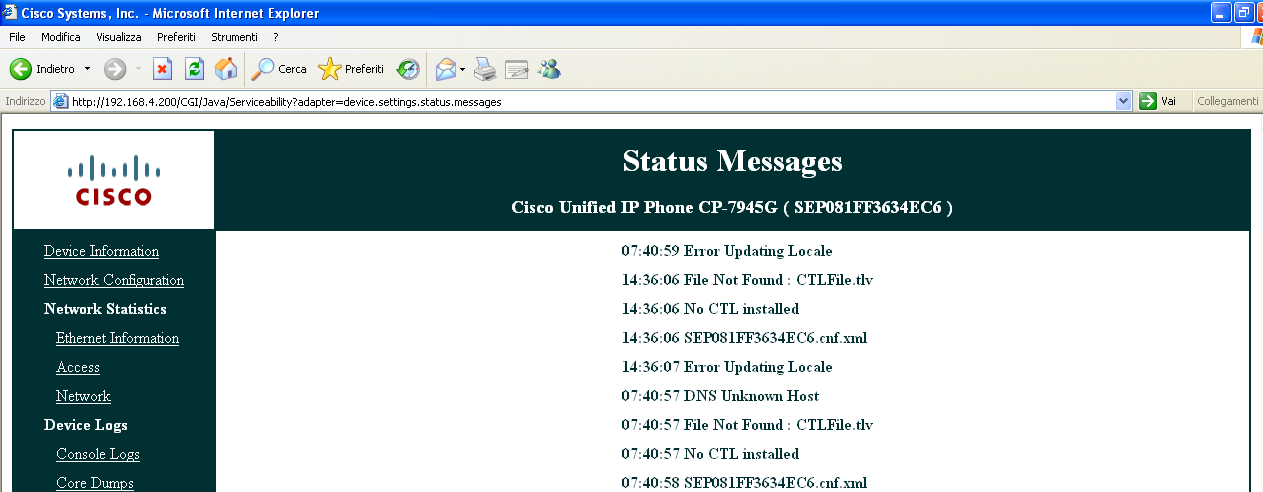The width and height of the screenshot is (1263, 492).
Task: Click inside the address URL field
Action: 590,101
